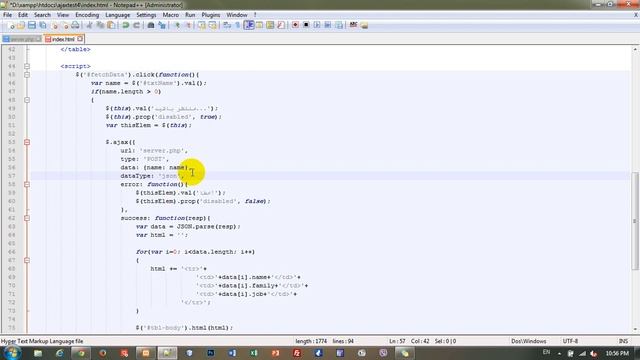Click the New file toolbar icon
The height and width of the screenshot is (360, 640).
(x=11, y=25)
